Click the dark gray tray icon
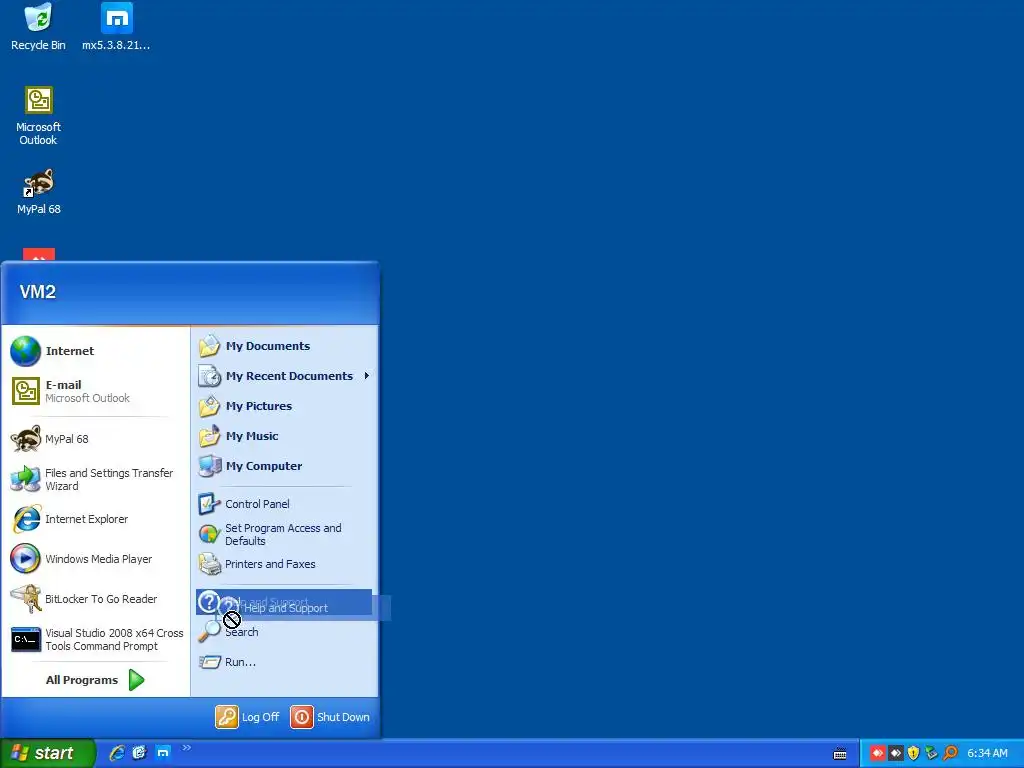1024x768 pixels. [x=896, y=754]
